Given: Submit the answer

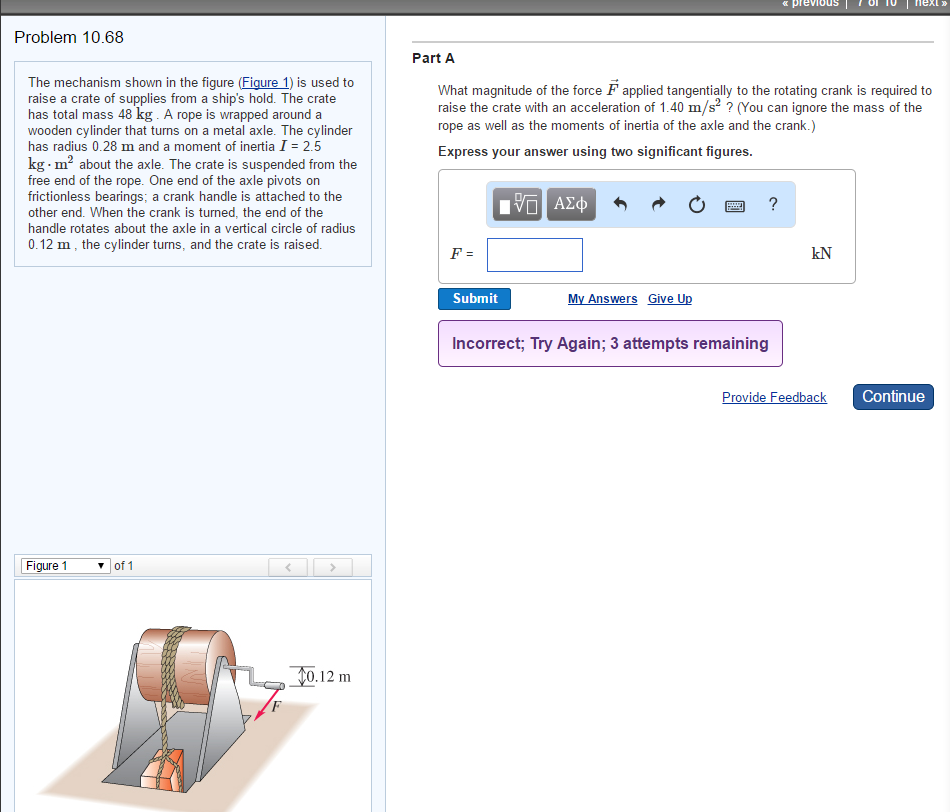Looking at the screenshot, I should click(474, 299).
